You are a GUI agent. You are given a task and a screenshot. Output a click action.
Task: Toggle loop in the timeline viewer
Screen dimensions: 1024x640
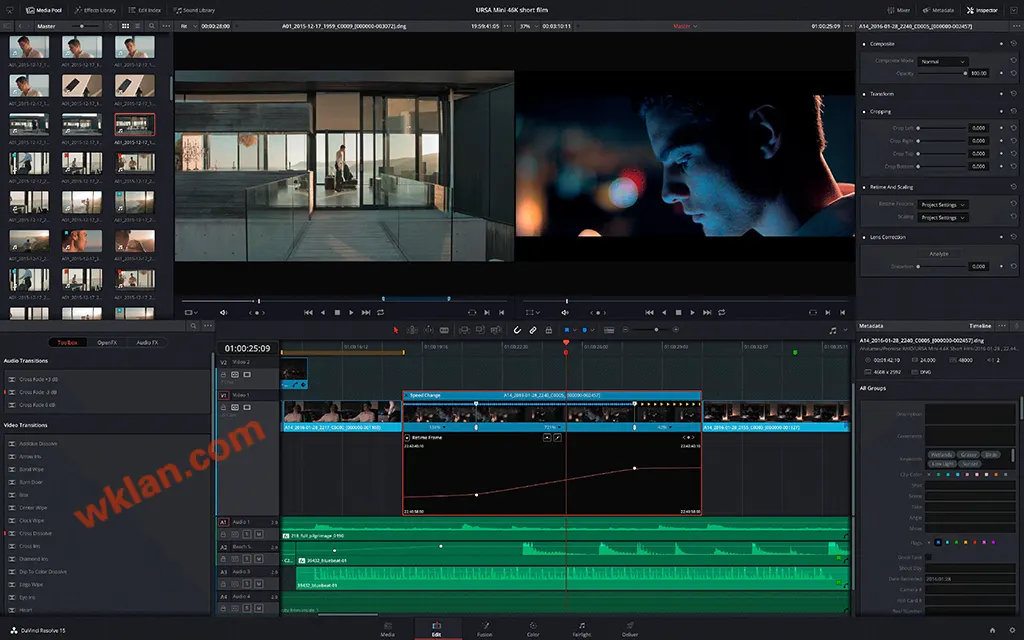(722, 312)
